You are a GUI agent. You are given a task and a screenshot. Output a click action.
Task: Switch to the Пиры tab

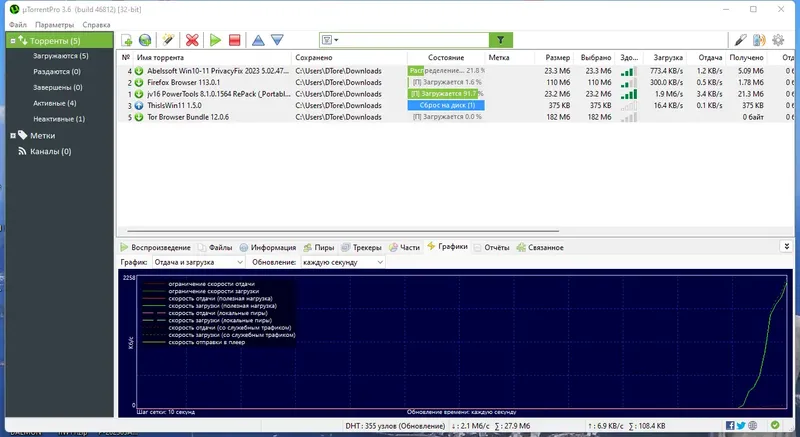(318, 247)
